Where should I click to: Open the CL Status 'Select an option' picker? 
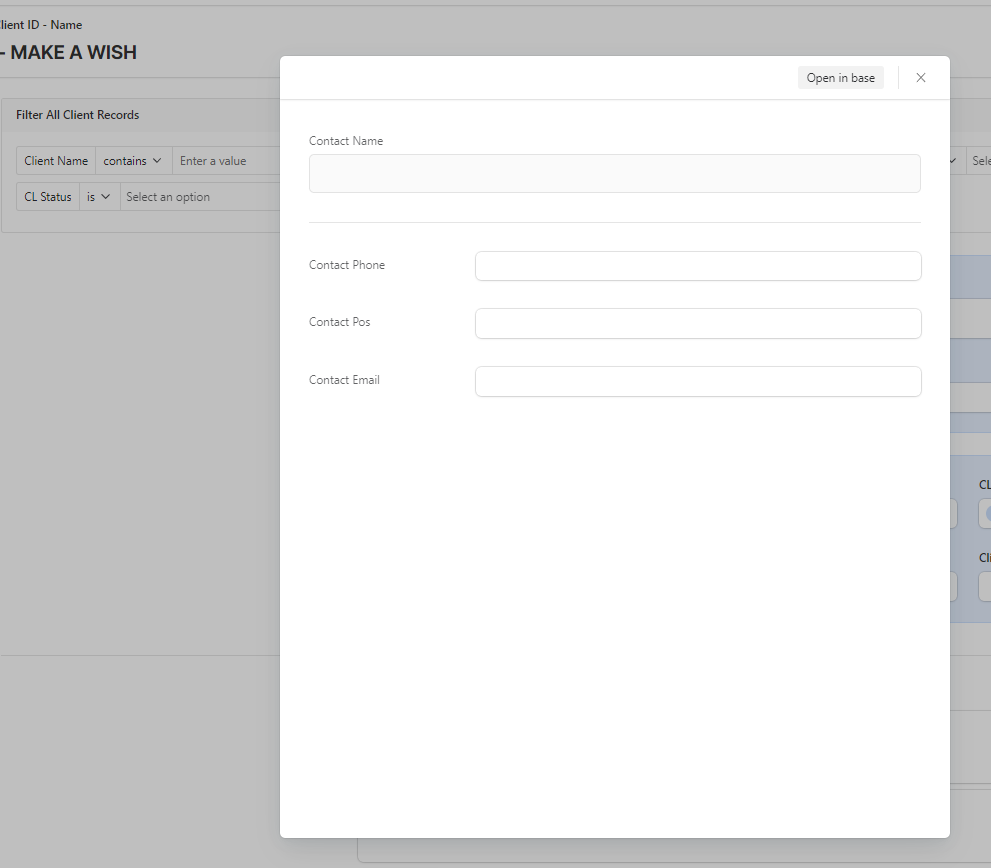pos(200,197)
